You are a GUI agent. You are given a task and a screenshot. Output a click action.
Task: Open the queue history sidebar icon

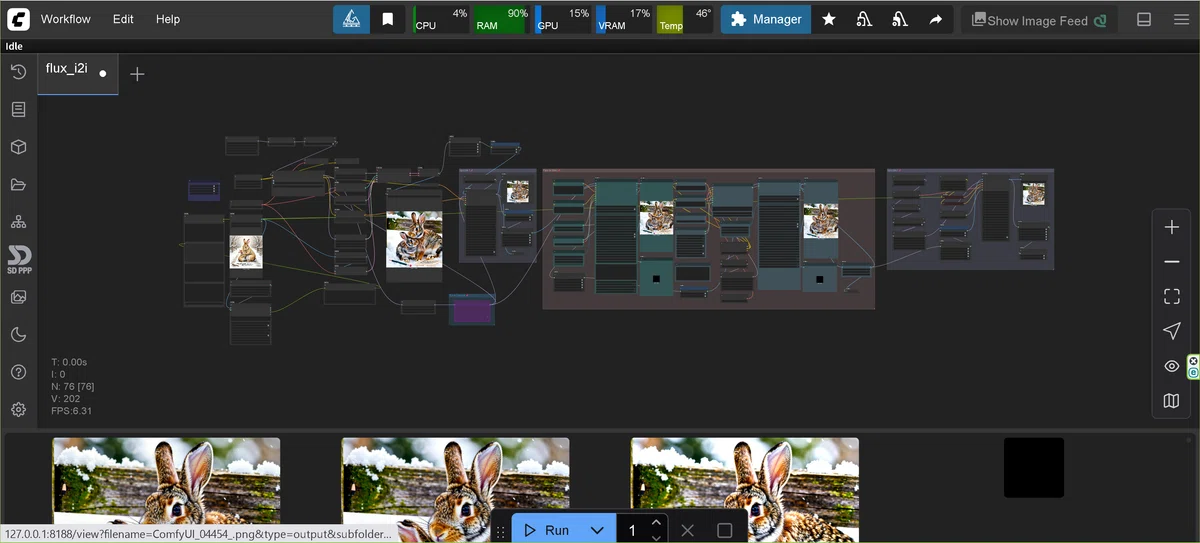coord(18,72)
